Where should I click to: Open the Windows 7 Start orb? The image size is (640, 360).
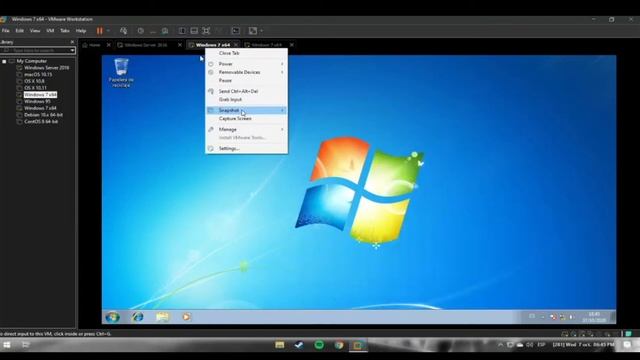point(113,317)
